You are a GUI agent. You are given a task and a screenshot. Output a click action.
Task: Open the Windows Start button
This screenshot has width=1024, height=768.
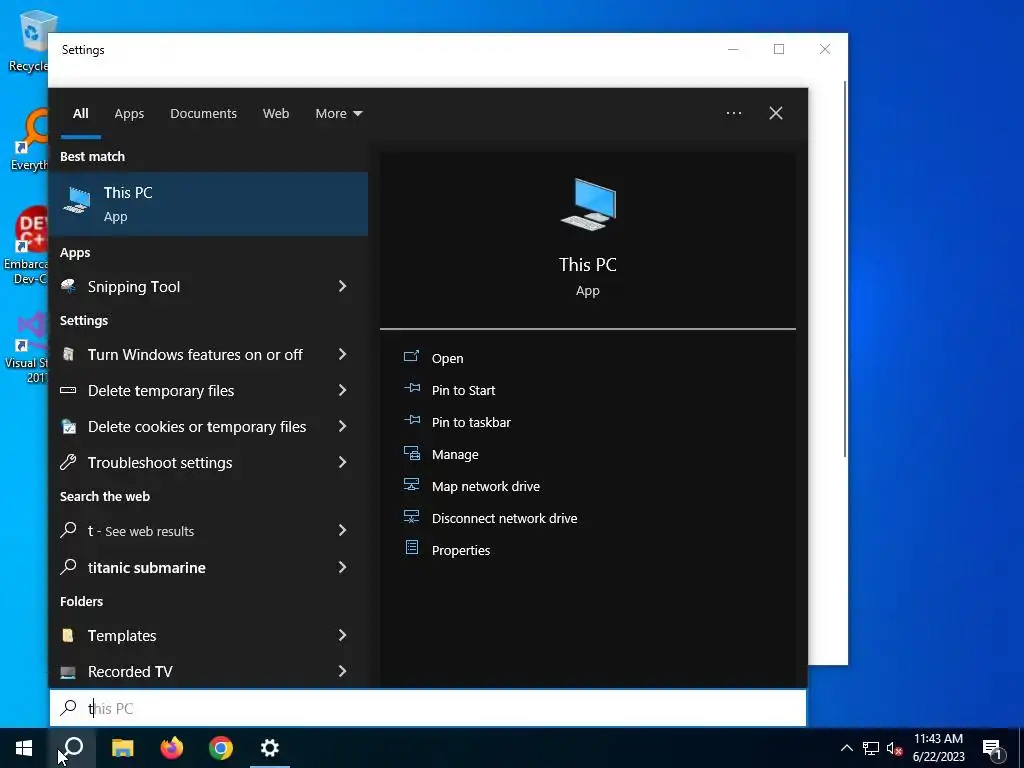pos(24,748)
